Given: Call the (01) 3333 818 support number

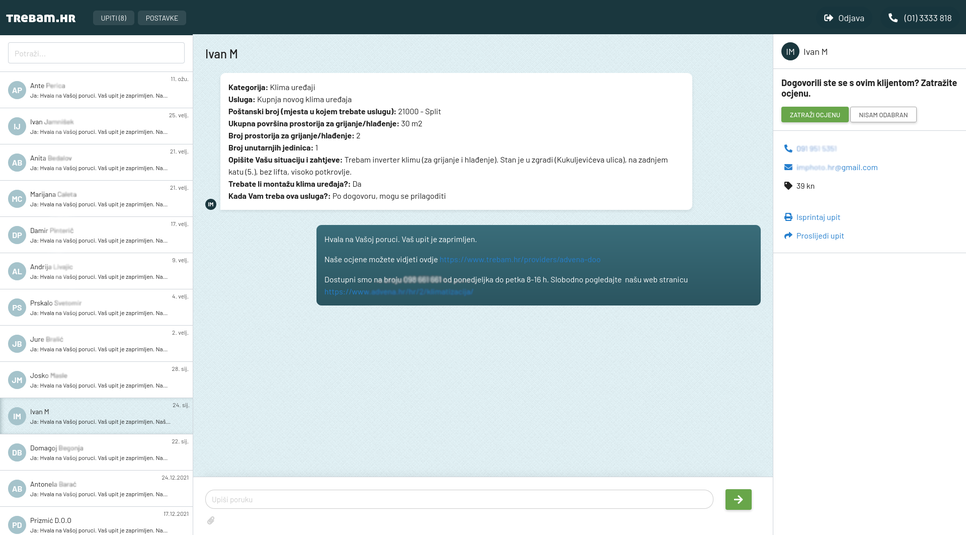Looking at the screenshot, I should pyautogui.click(x=919, y=18).
